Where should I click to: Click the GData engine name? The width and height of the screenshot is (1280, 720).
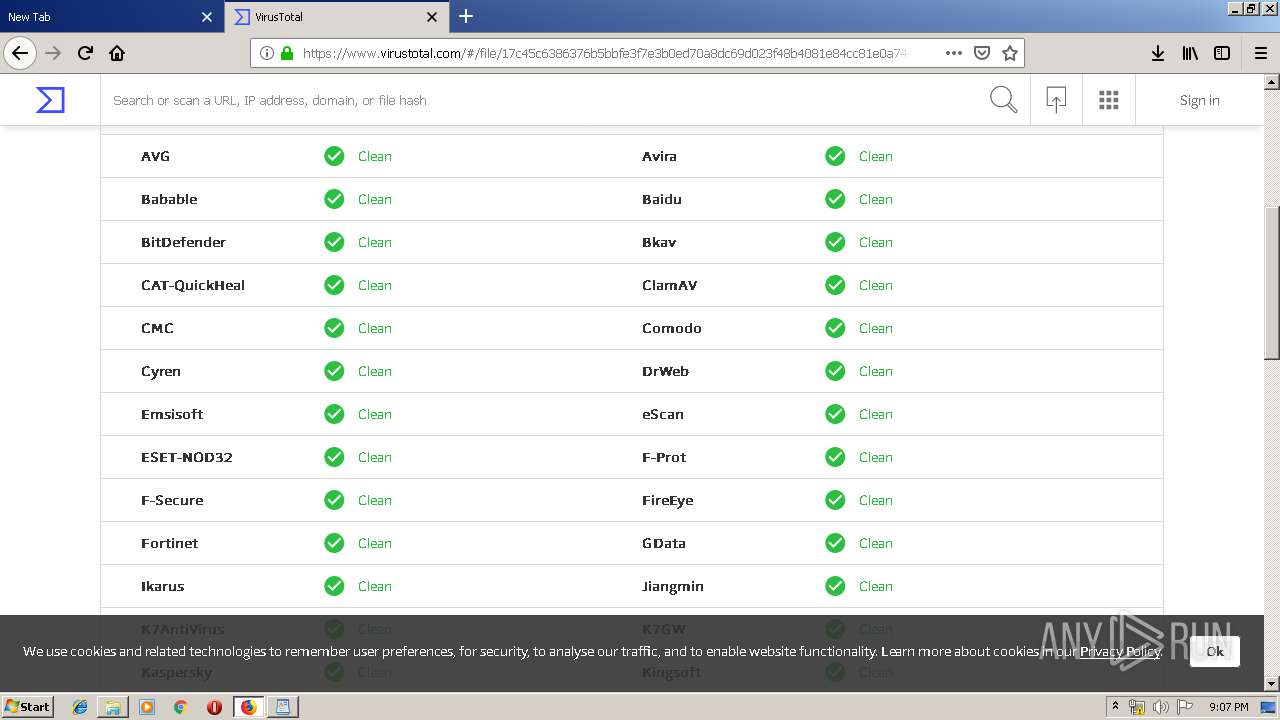[x=664, y=543]
